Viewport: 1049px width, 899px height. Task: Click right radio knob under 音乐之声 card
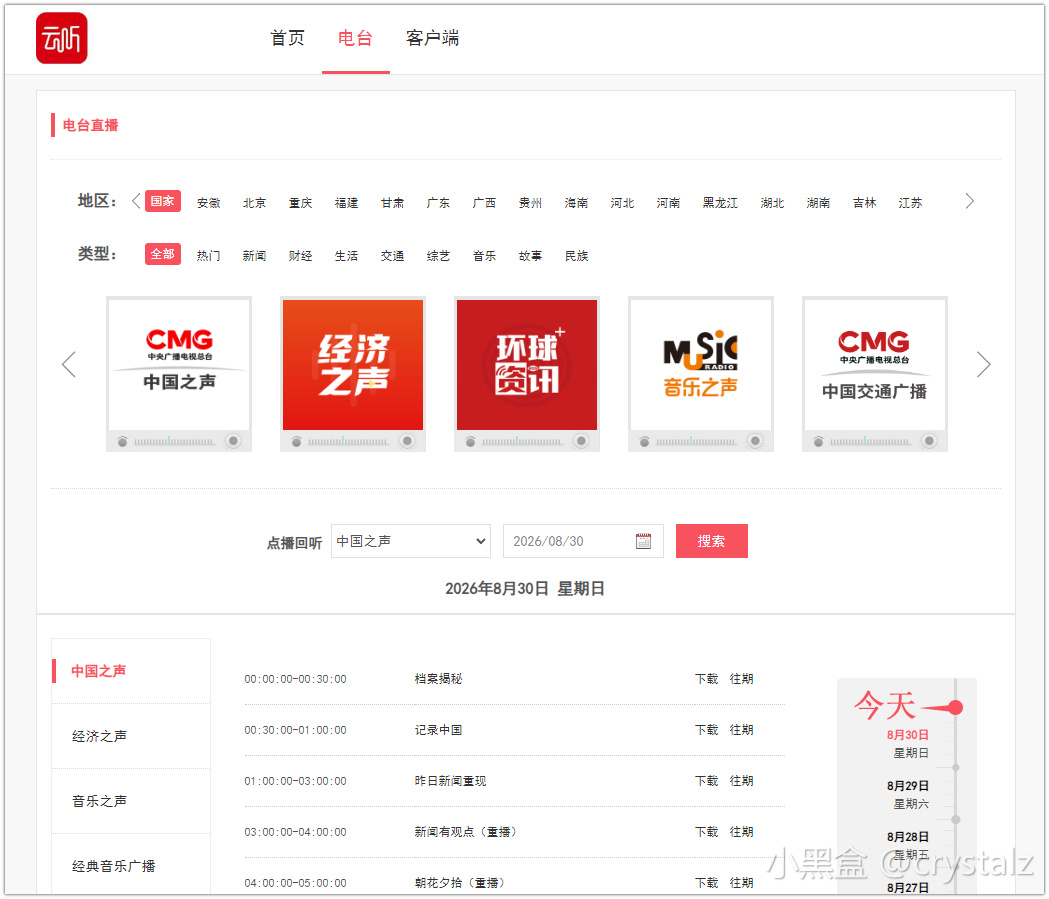click(755, 441)
